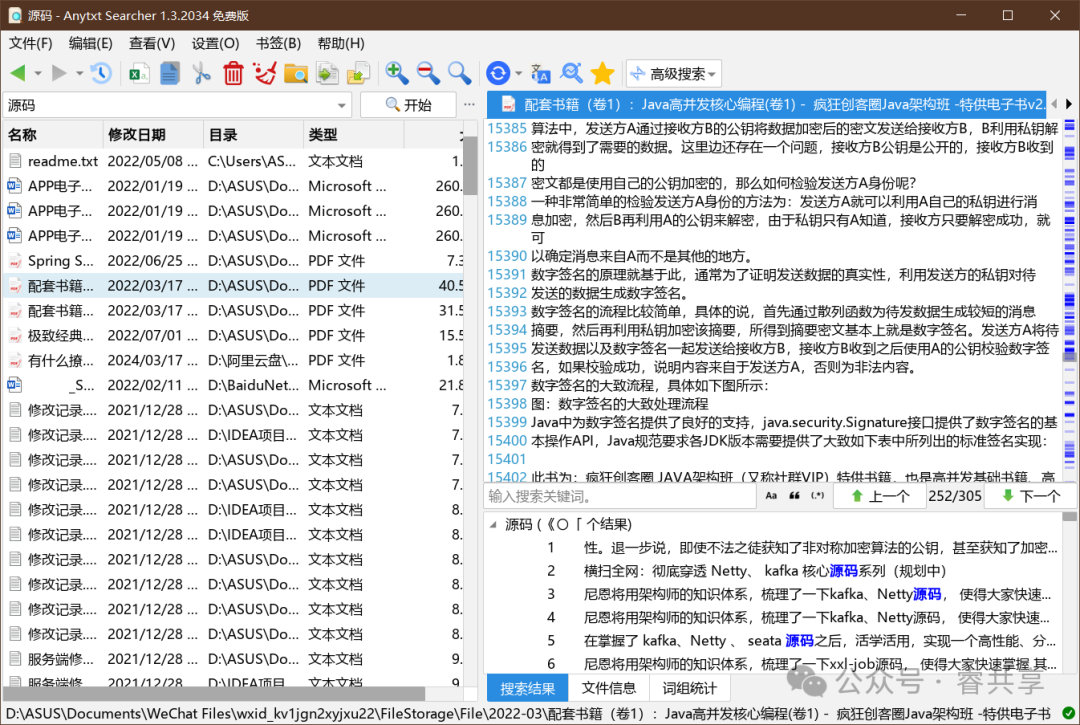Viewport: 1080px width, 725px height.
Task: Expand the 源码 search box dropdown
Action: tap(342, 105)
